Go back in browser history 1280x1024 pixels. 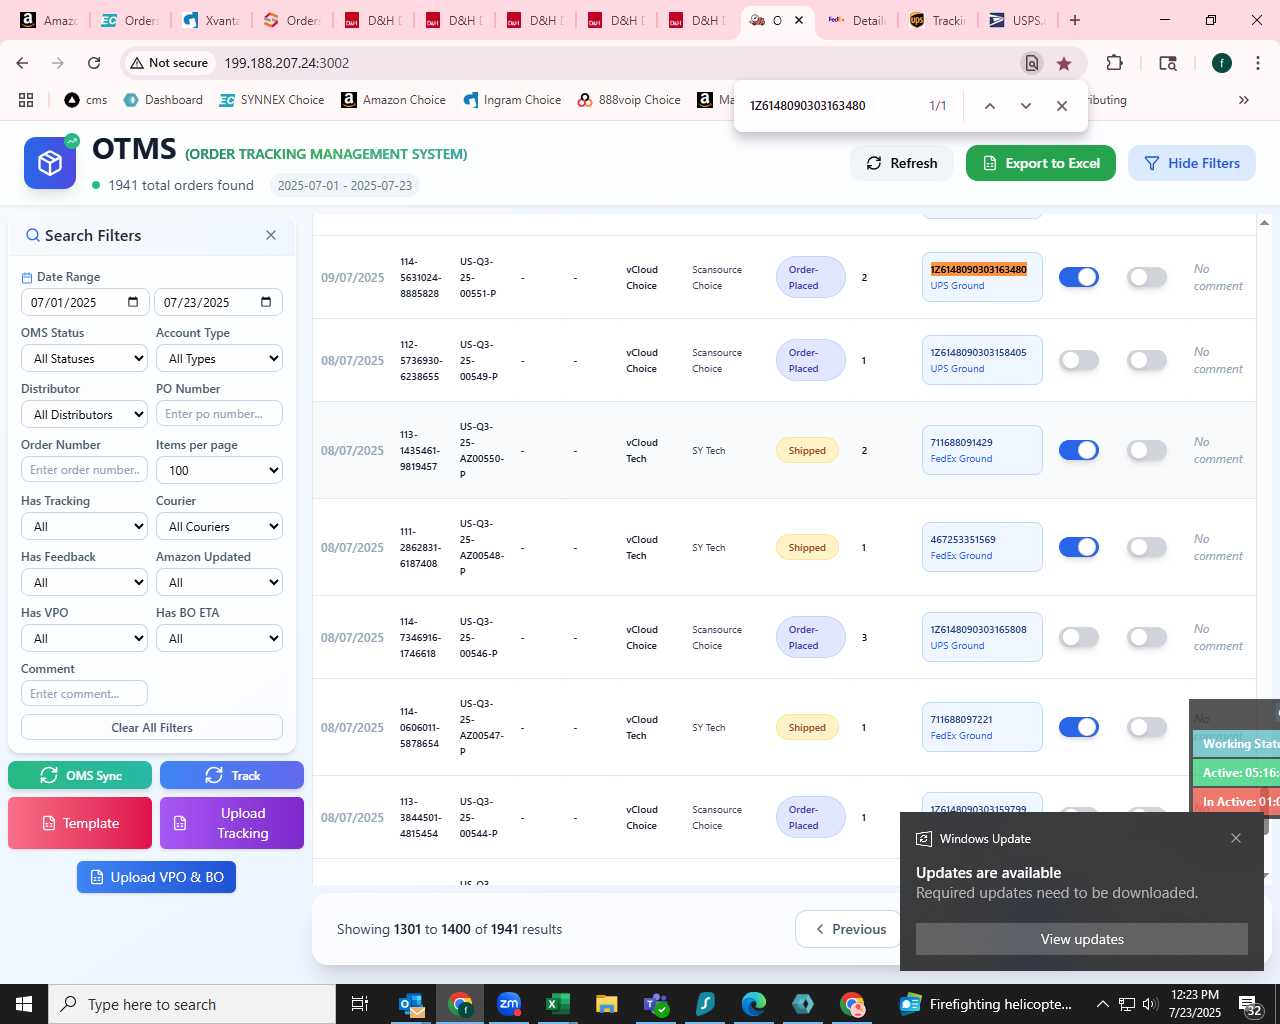point(22,63)
